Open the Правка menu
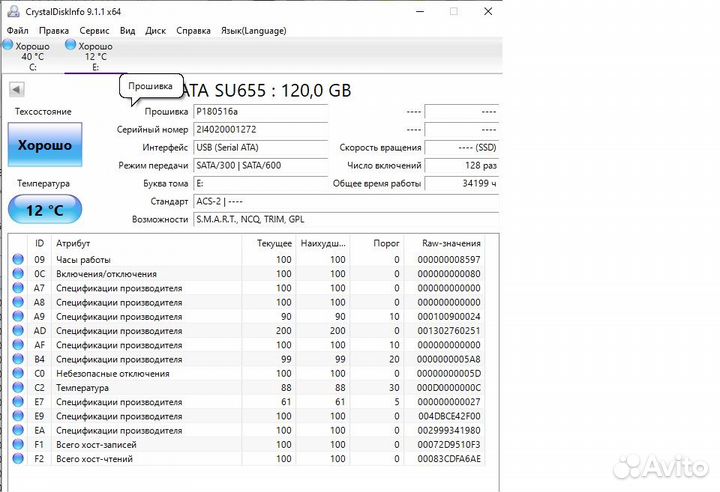Viewport: 720px width, 492px height. point(54,31)
